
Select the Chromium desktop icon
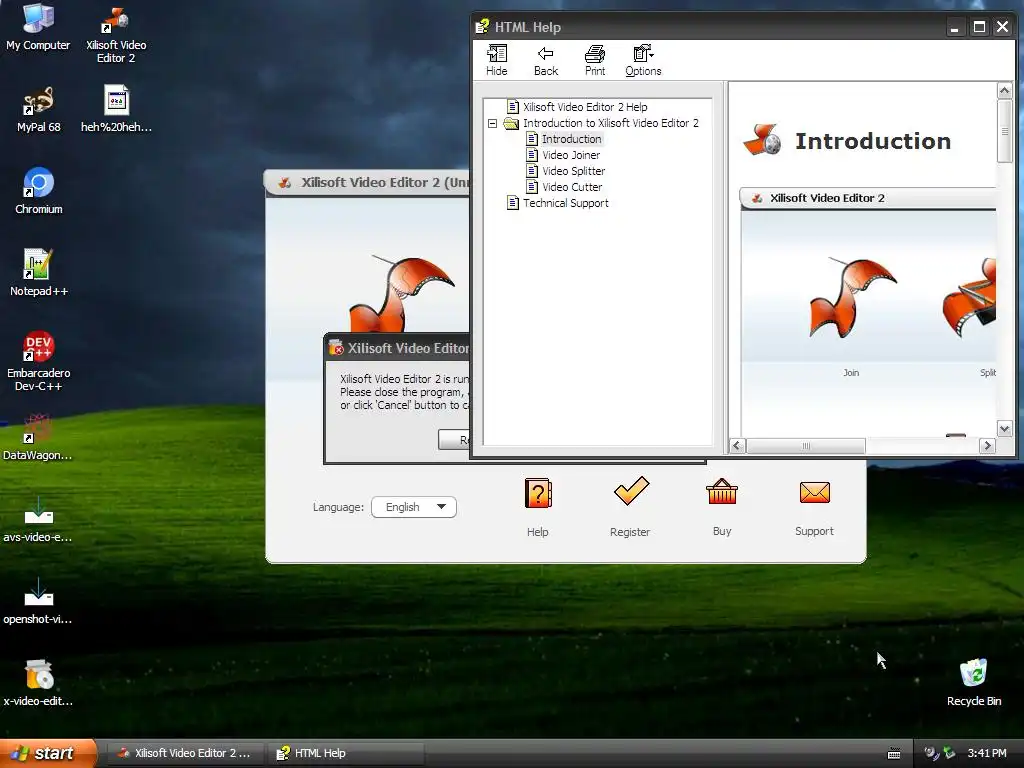point(38,191)
